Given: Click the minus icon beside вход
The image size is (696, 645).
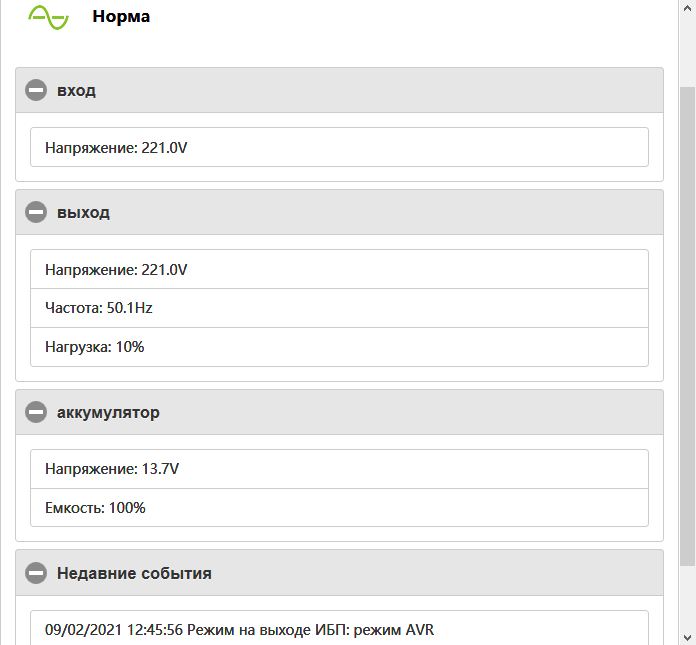Looking at the screenshot, I should tap(37, 91).
